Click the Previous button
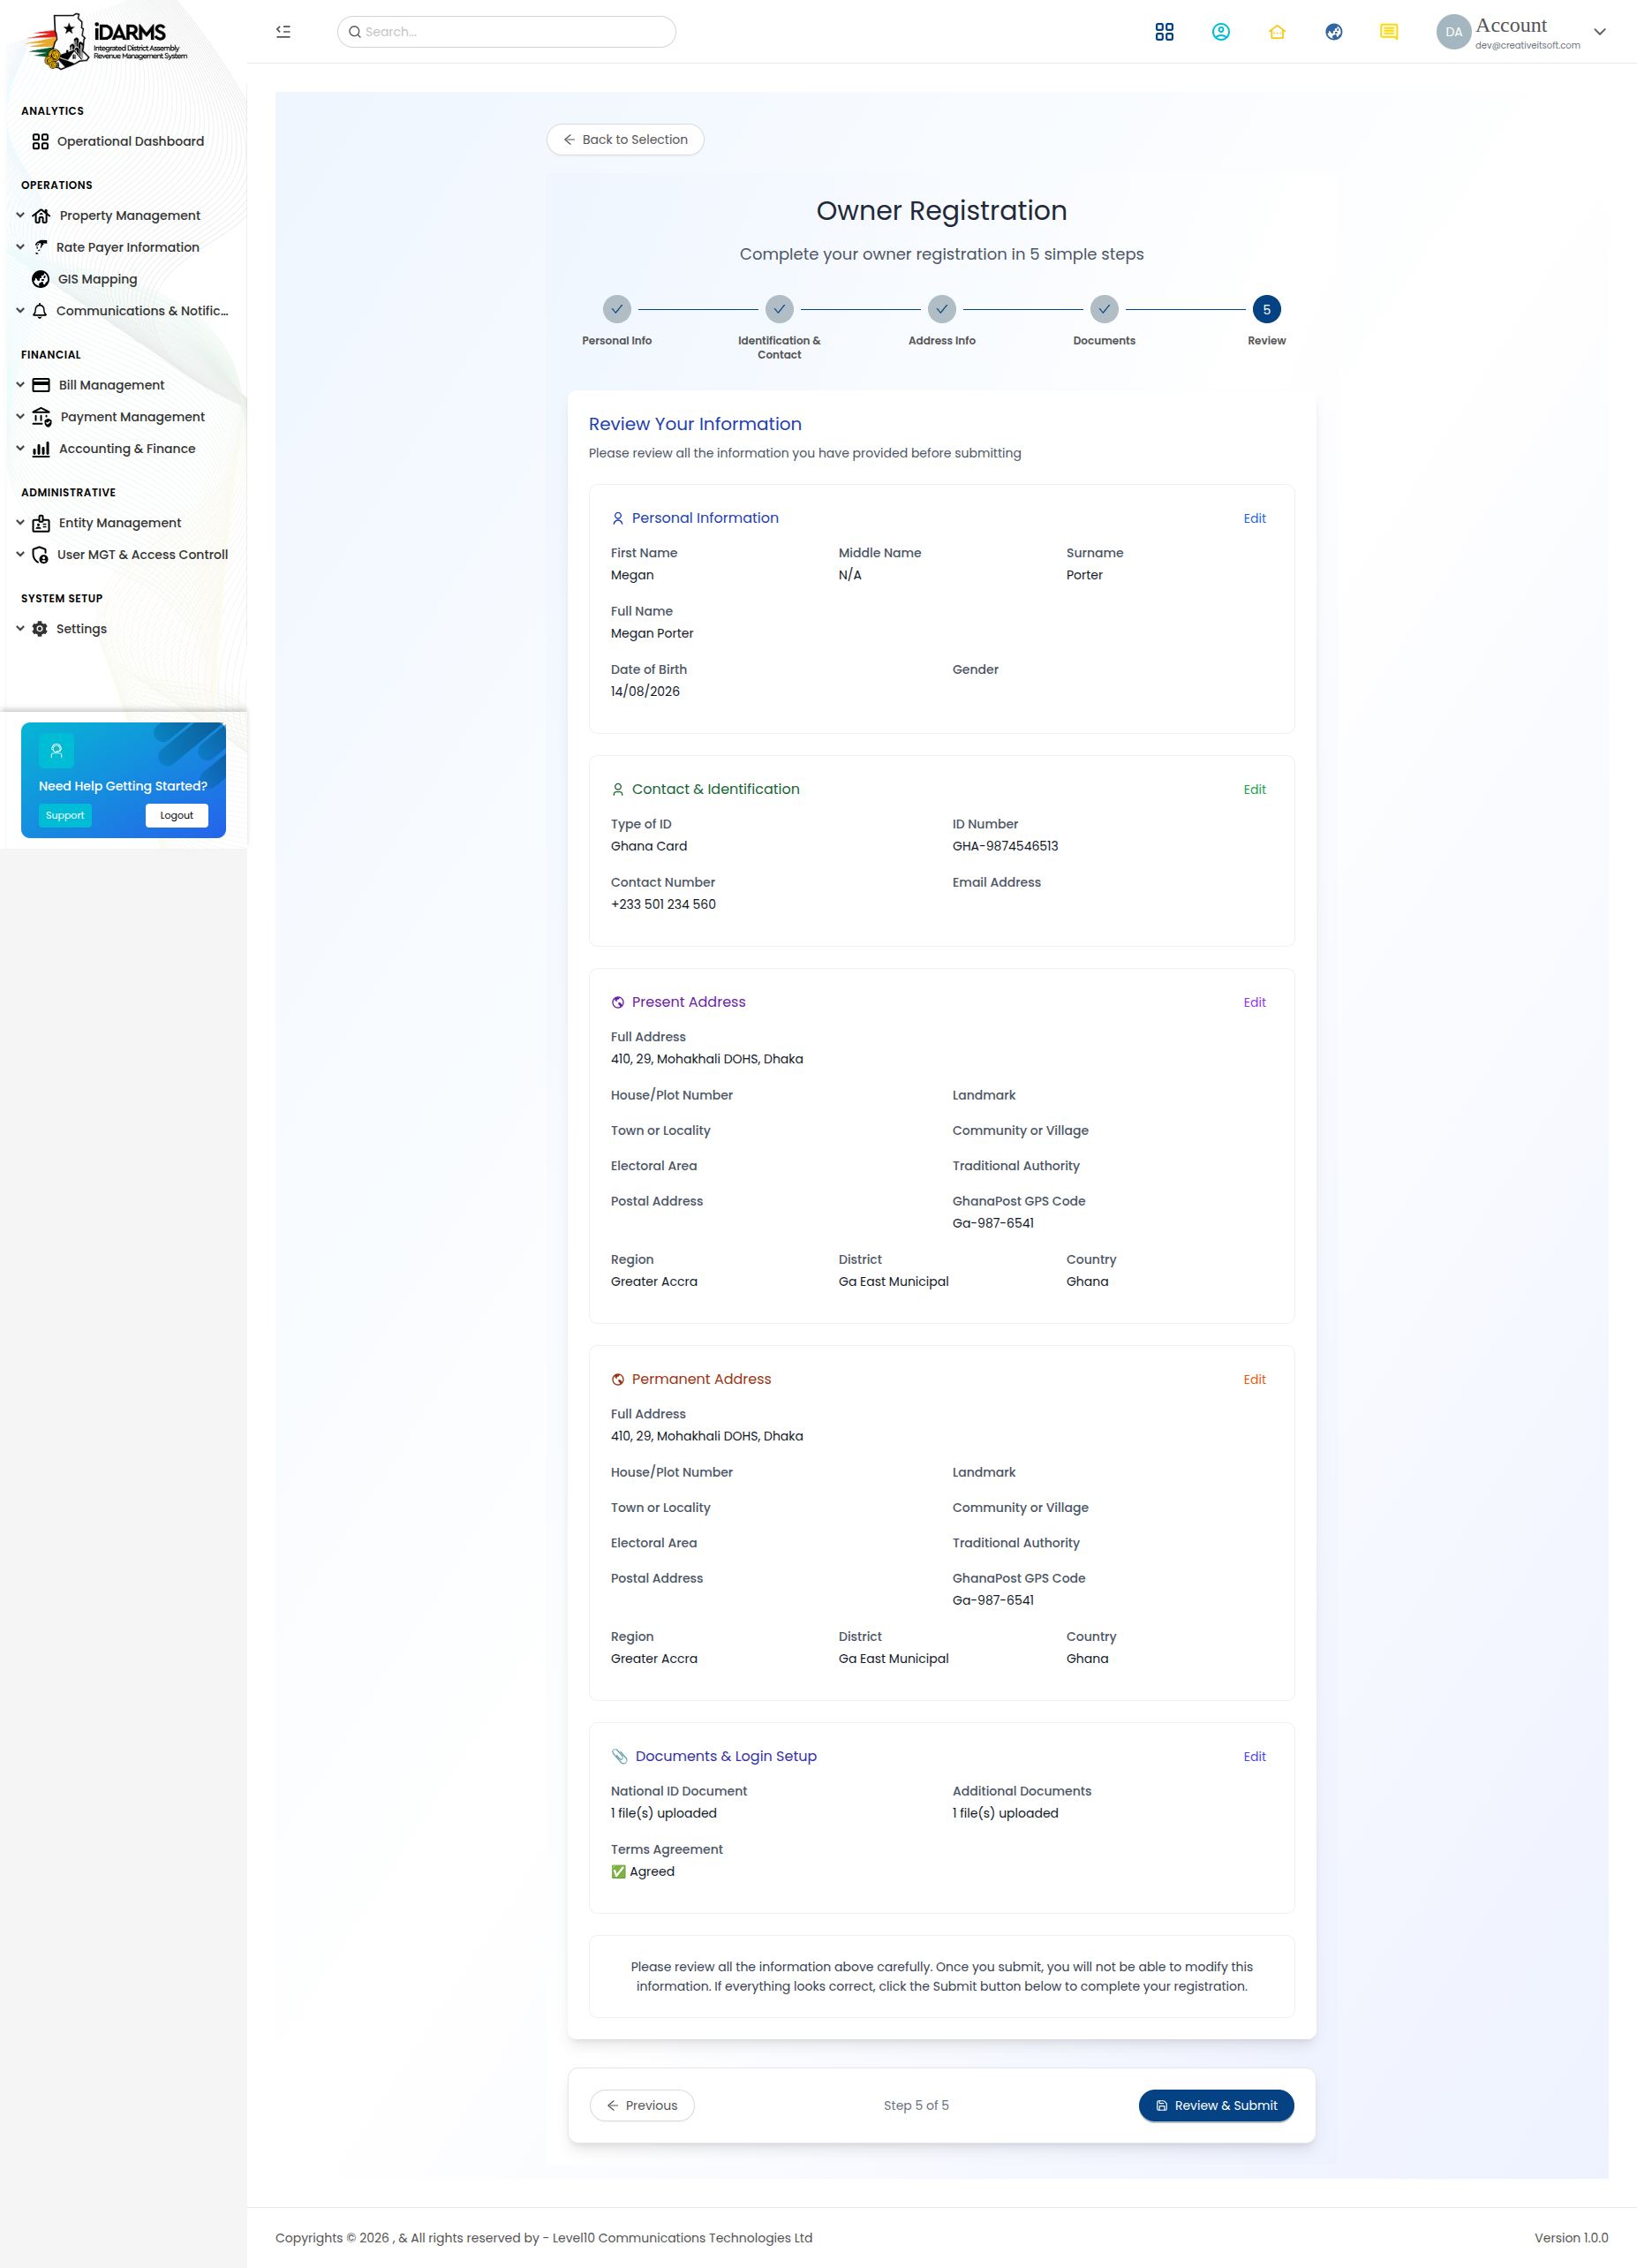 [x=642, y=2105]
